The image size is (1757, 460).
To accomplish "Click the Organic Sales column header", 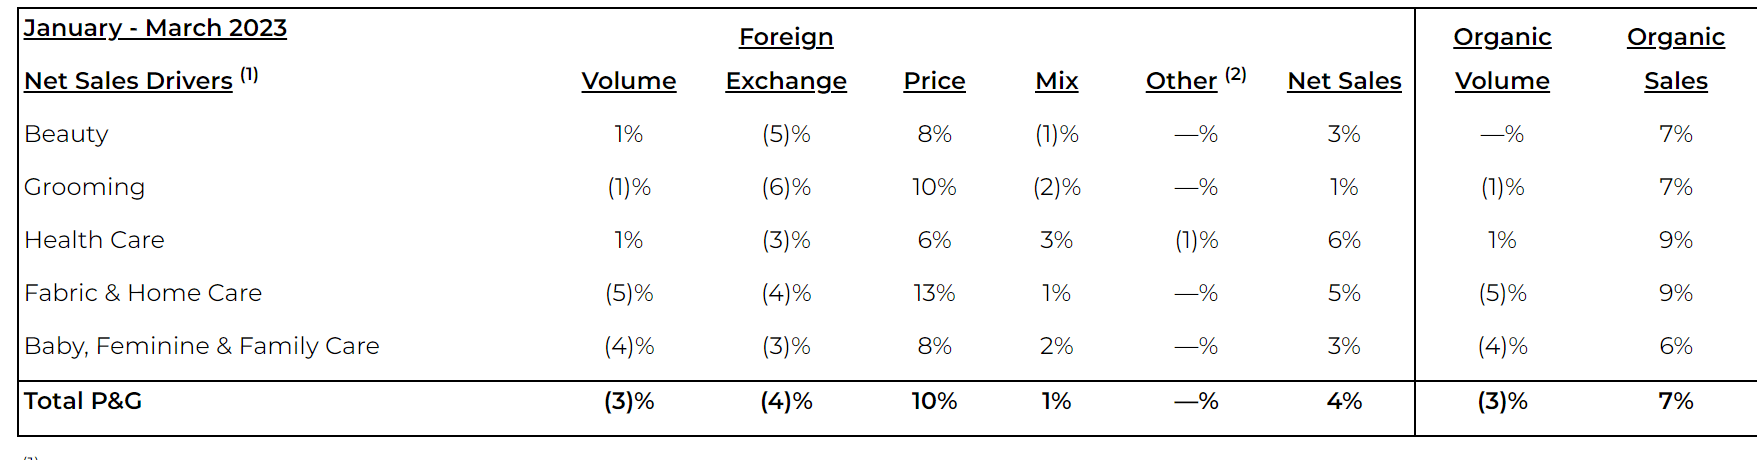I will [x=1676, y=59].
